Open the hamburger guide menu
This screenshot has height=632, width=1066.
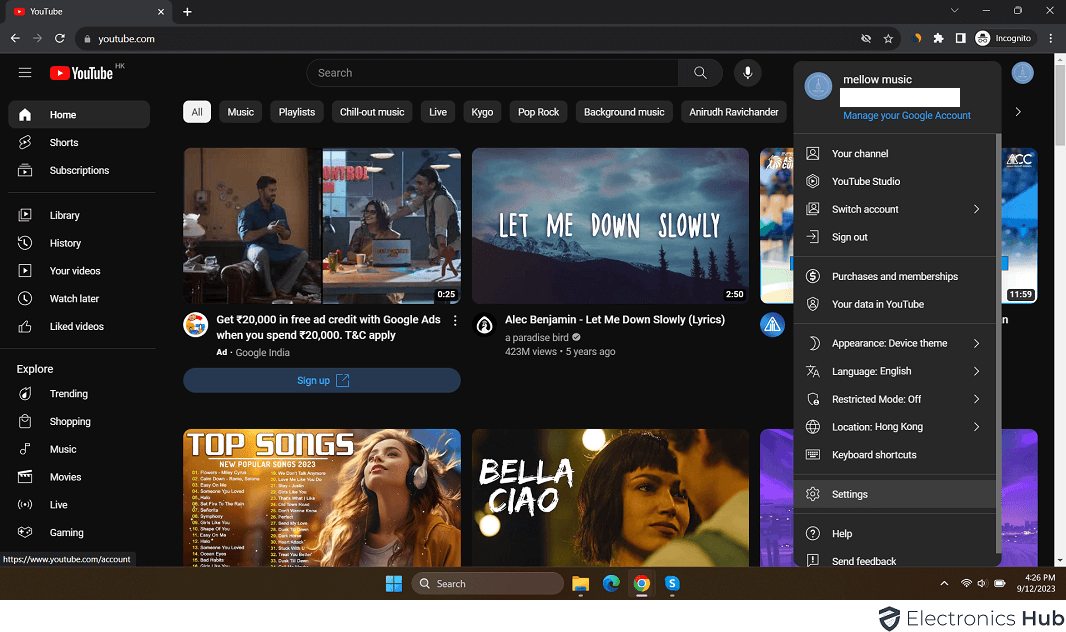[x=25, y=73]
